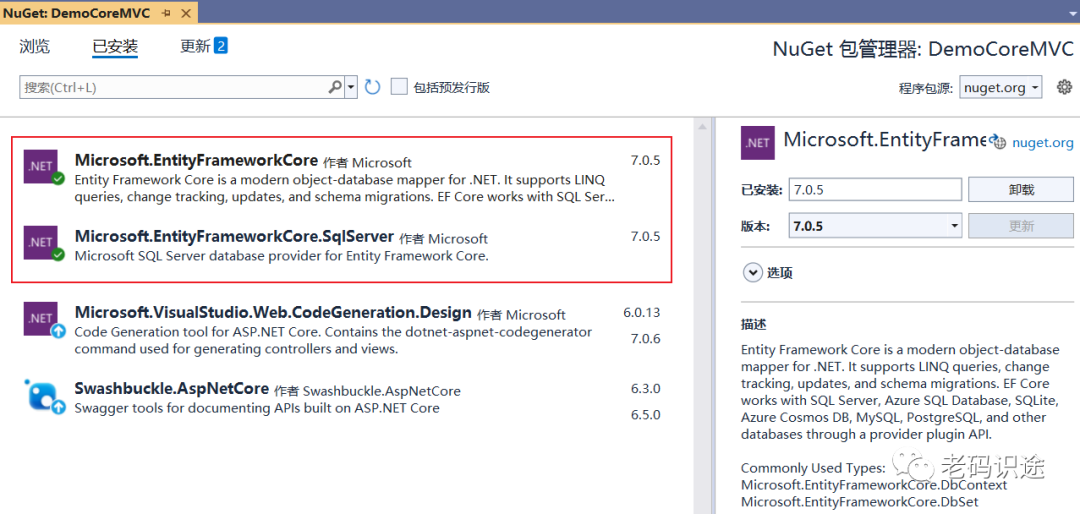Viewport: 1080px width, 514px height.
Task: Click the Swashbuckle.AspNetCore package icon
Action: pos(43,395)
